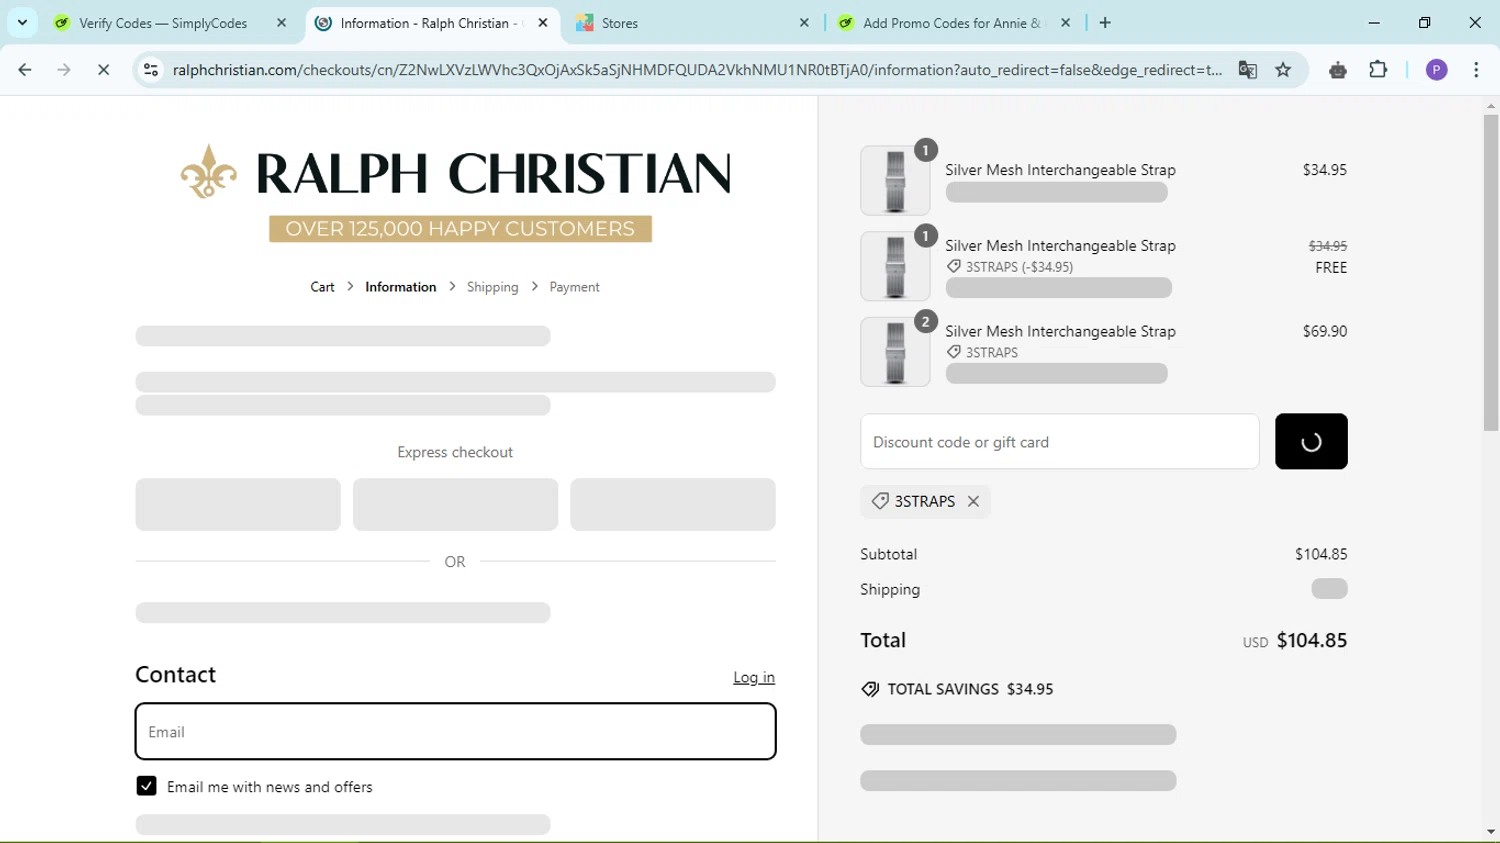This screenshot has height=843, width=1500.
Task: Stop loading the page
Action: tap(103, 70)
